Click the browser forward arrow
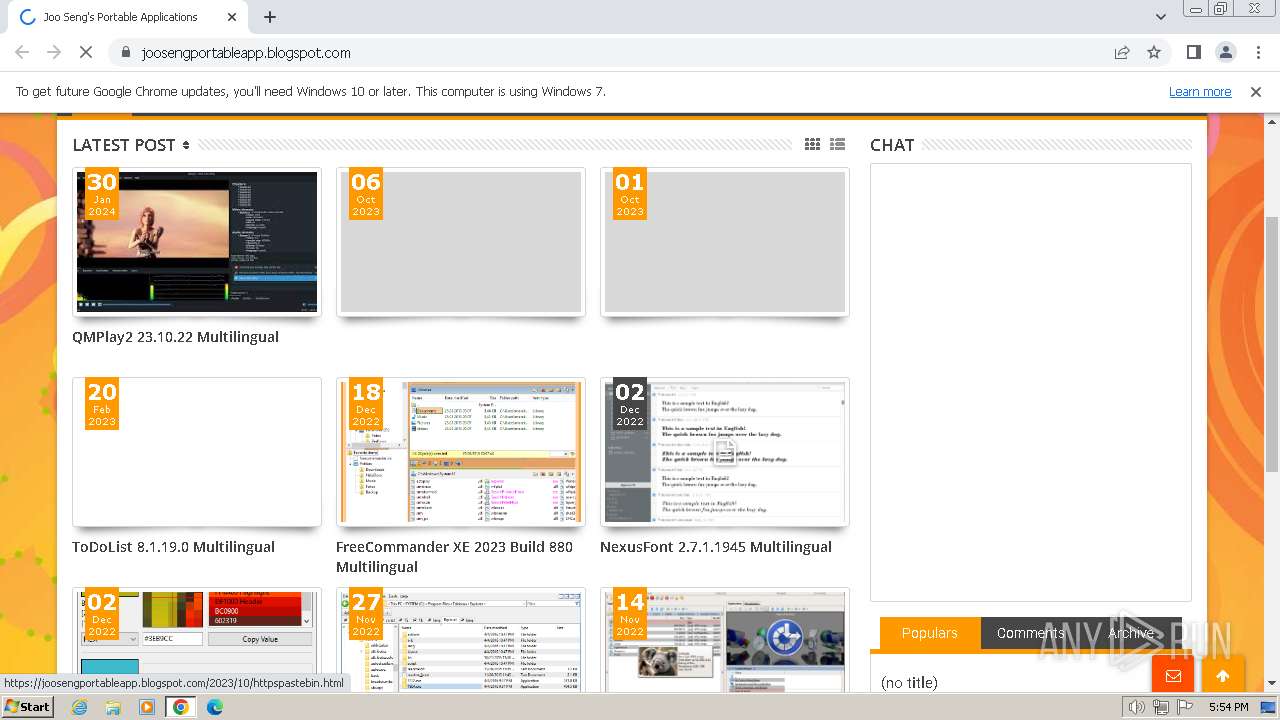The width and height of the screenshot is (1280, 720). pos(54,53)
